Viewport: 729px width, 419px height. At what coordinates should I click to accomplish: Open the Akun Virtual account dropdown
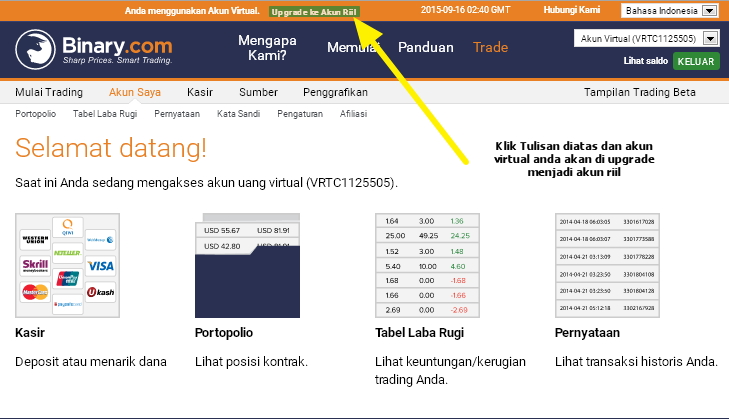click(647, 39)
